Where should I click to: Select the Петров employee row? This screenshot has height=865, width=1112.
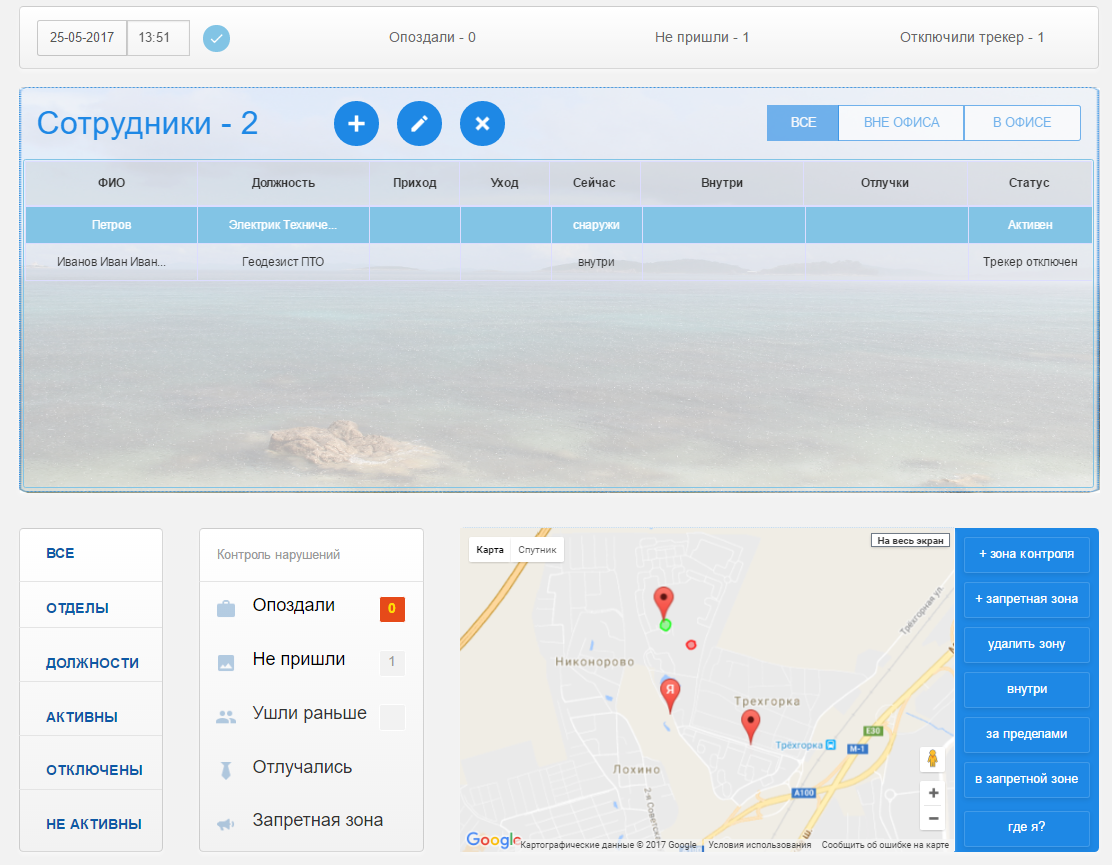[x=111, y=225]
